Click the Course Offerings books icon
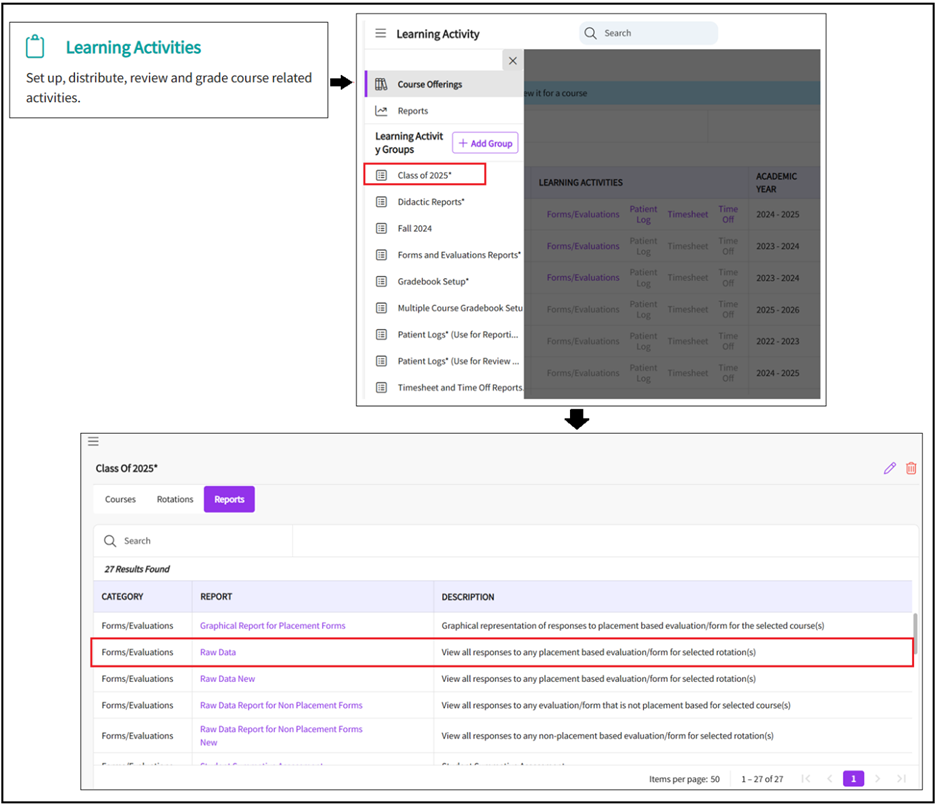Viewport: 940px width, 808px height. (x=381, y=84)
